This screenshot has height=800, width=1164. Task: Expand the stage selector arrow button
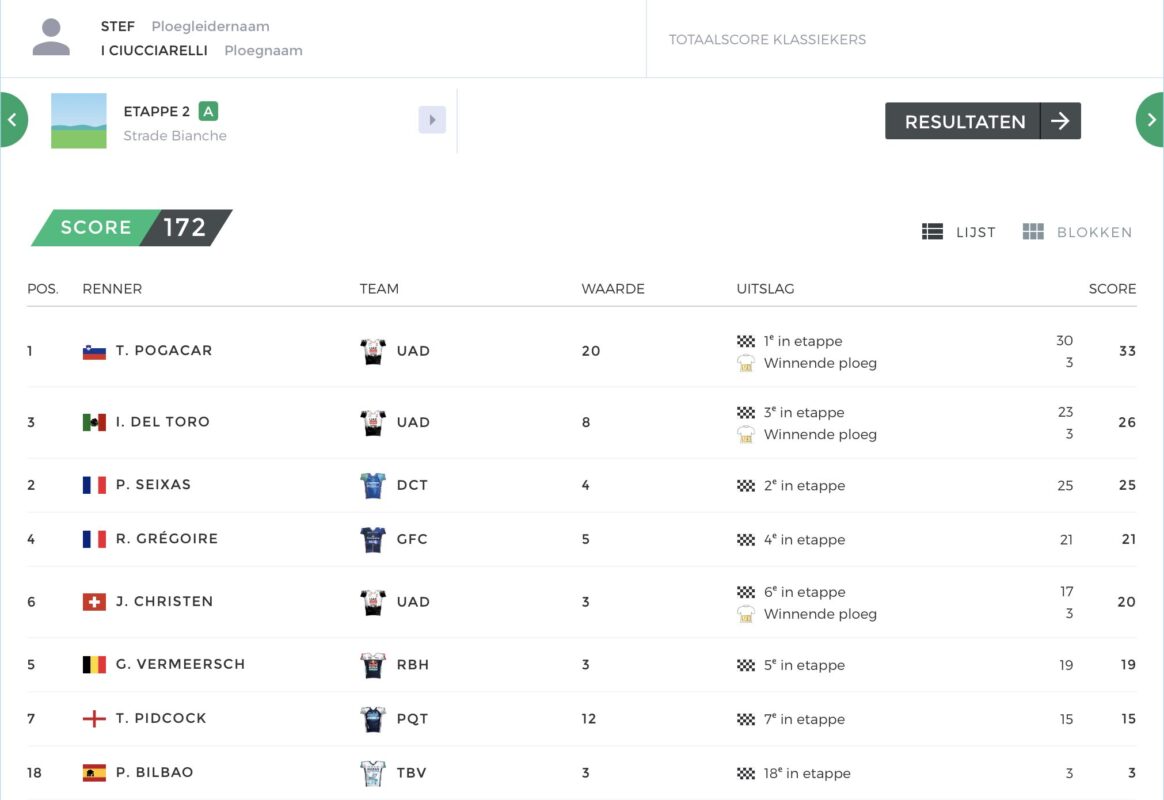432,119
